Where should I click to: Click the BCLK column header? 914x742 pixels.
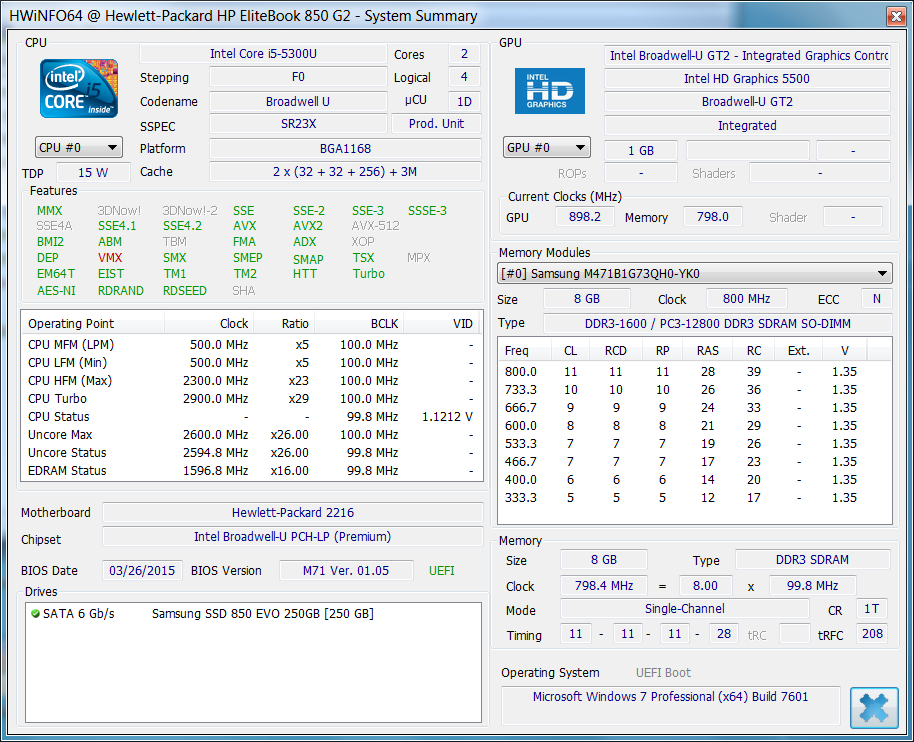(359, 323)
